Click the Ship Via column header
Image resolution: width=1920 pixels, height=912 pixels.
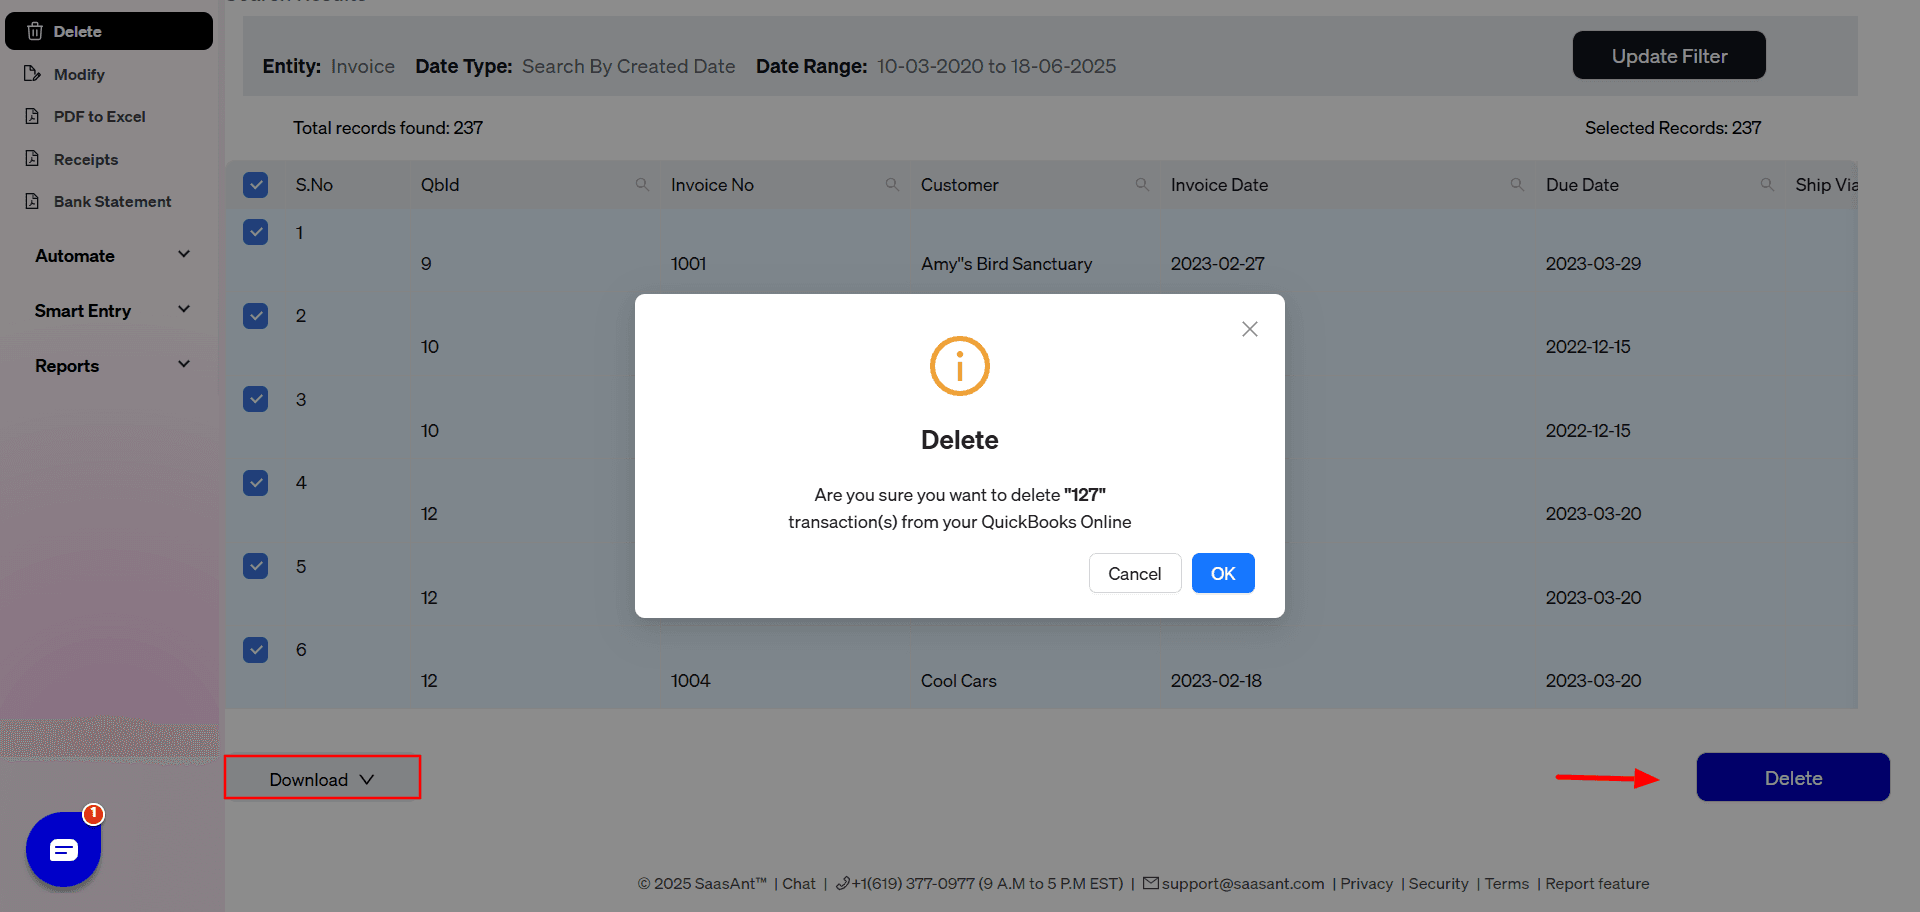pyautogui.click(x=1826, y=185)
